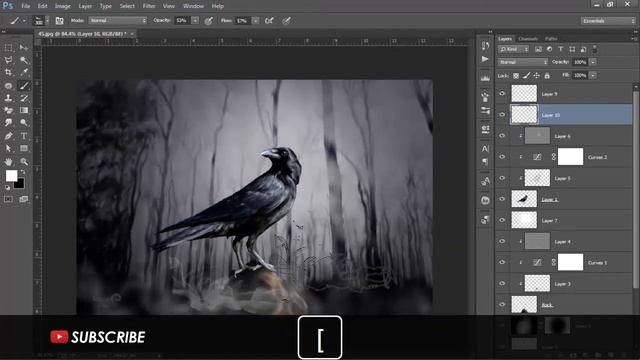Screen dimensions: 640x360
Task: Hide the crow layer Layer 1
Action: pos(502,199)
